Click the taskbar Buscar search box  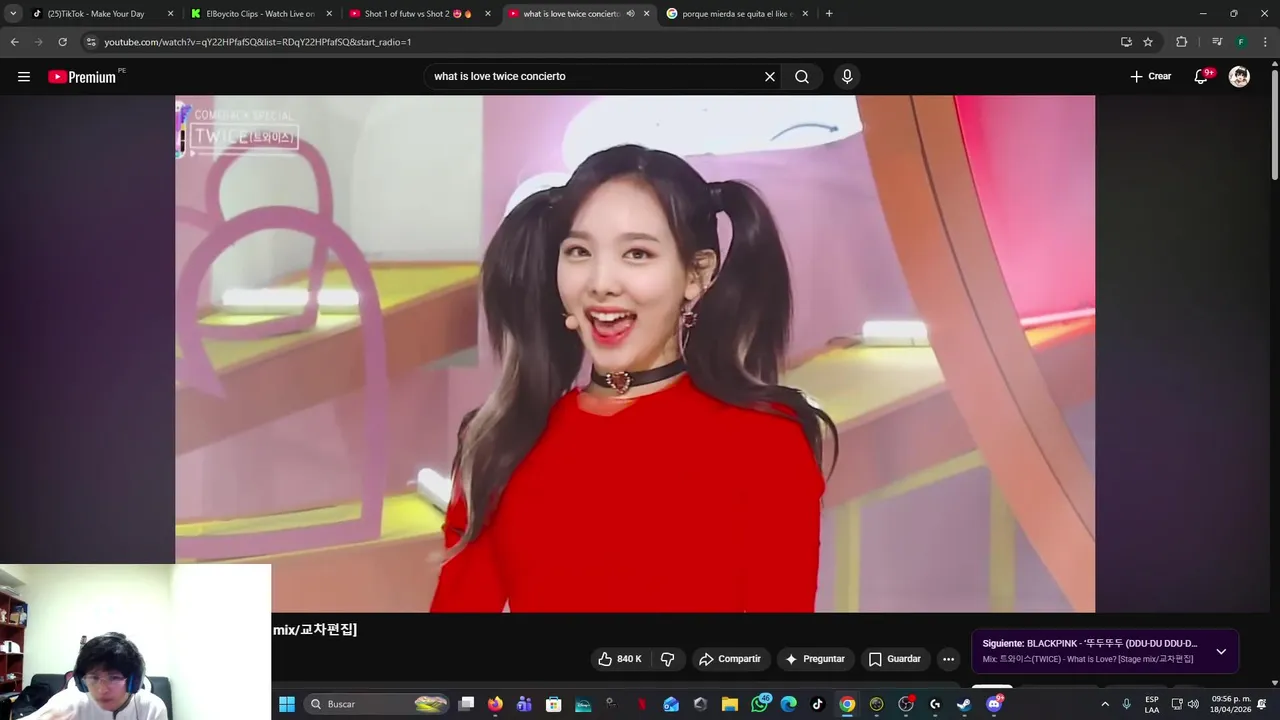pyautogui.click(x=378, y=704)
